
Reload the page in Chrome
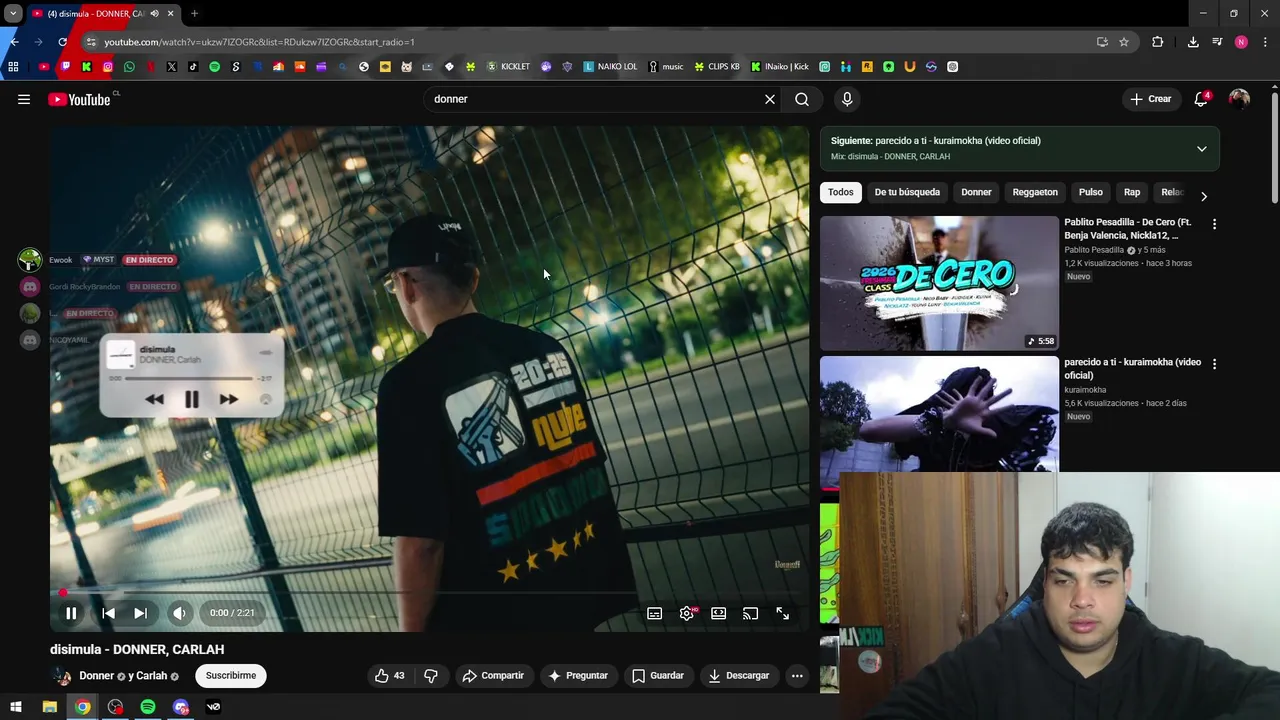[x=62, y=42]
